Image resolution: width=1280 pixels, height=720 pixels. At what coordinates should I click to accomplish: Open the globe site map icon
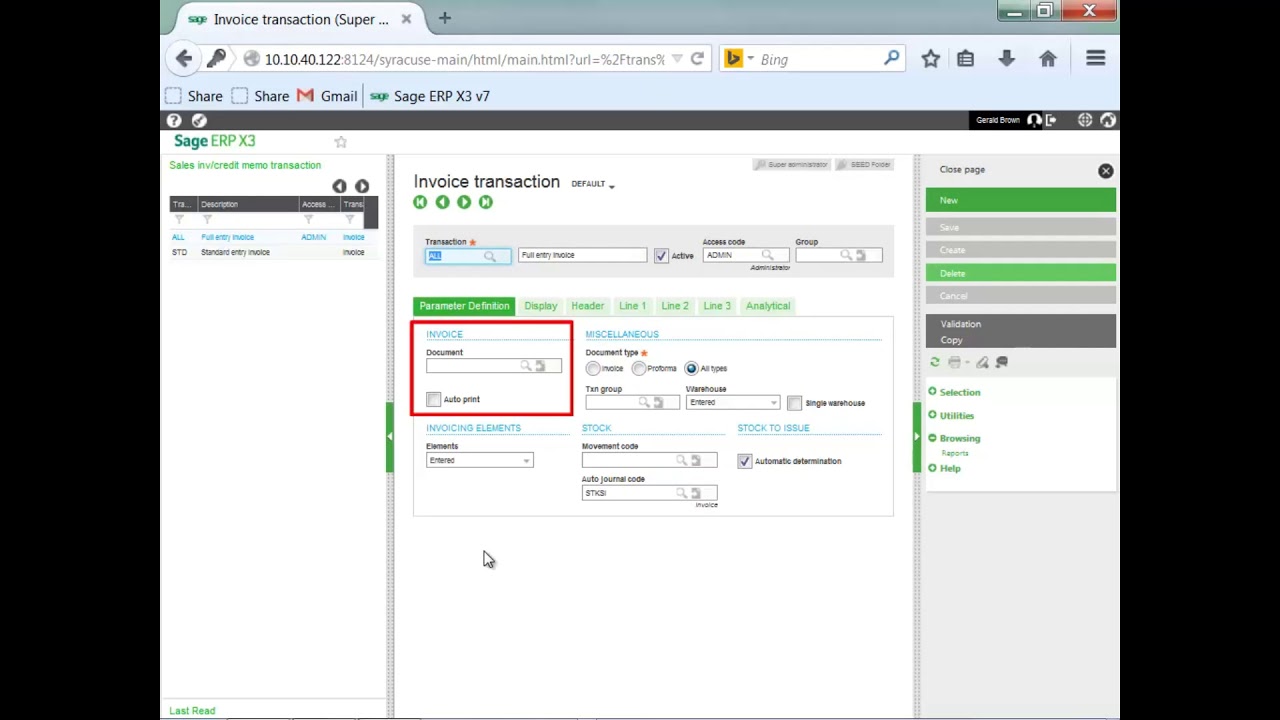1085,120
